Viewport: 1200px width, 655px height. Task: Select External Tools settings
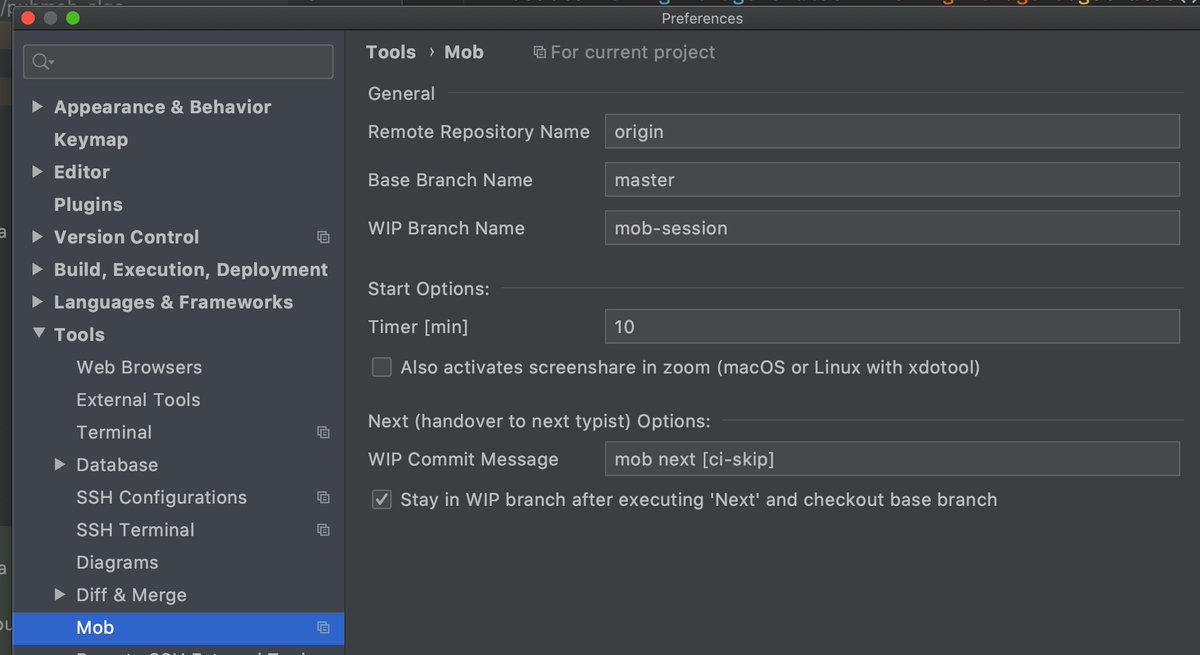(x=138, y=400)
